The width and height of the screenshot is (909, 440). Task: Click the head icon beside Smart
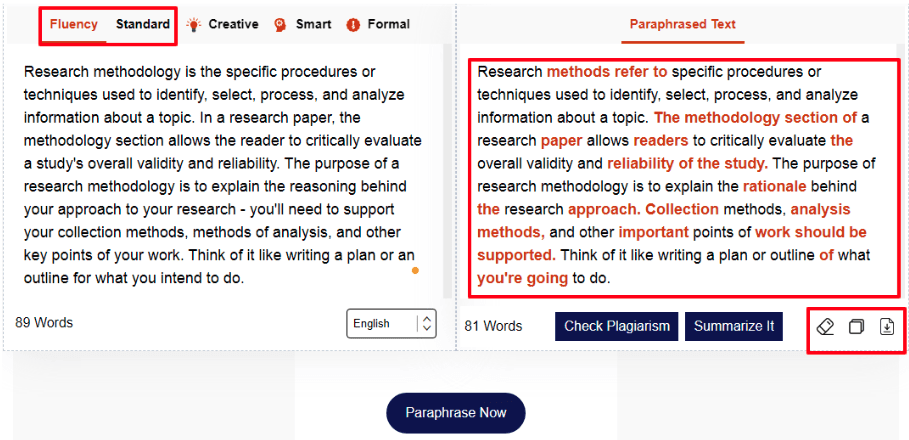[x=280, y=24]
